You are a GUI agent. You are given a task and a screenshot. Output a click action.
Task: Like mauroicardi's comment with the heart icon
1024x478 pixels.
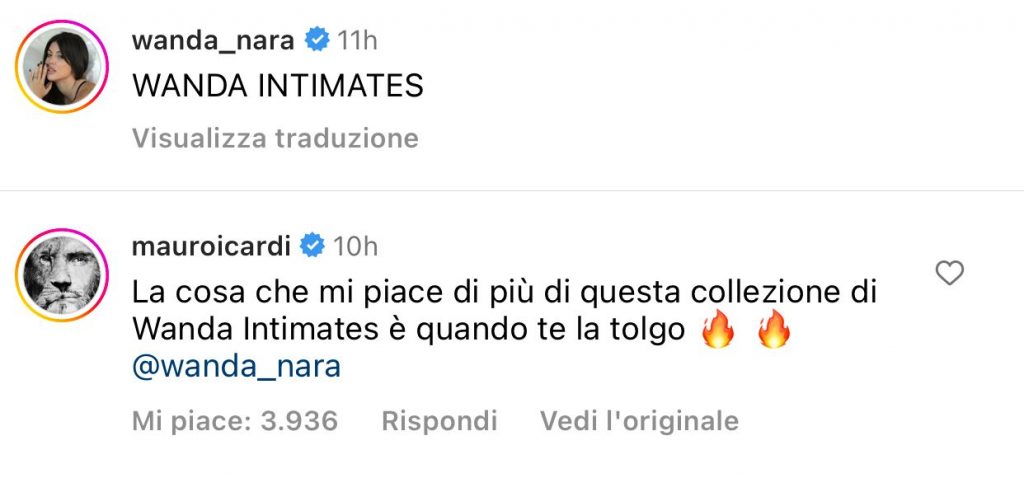(950, 273)
